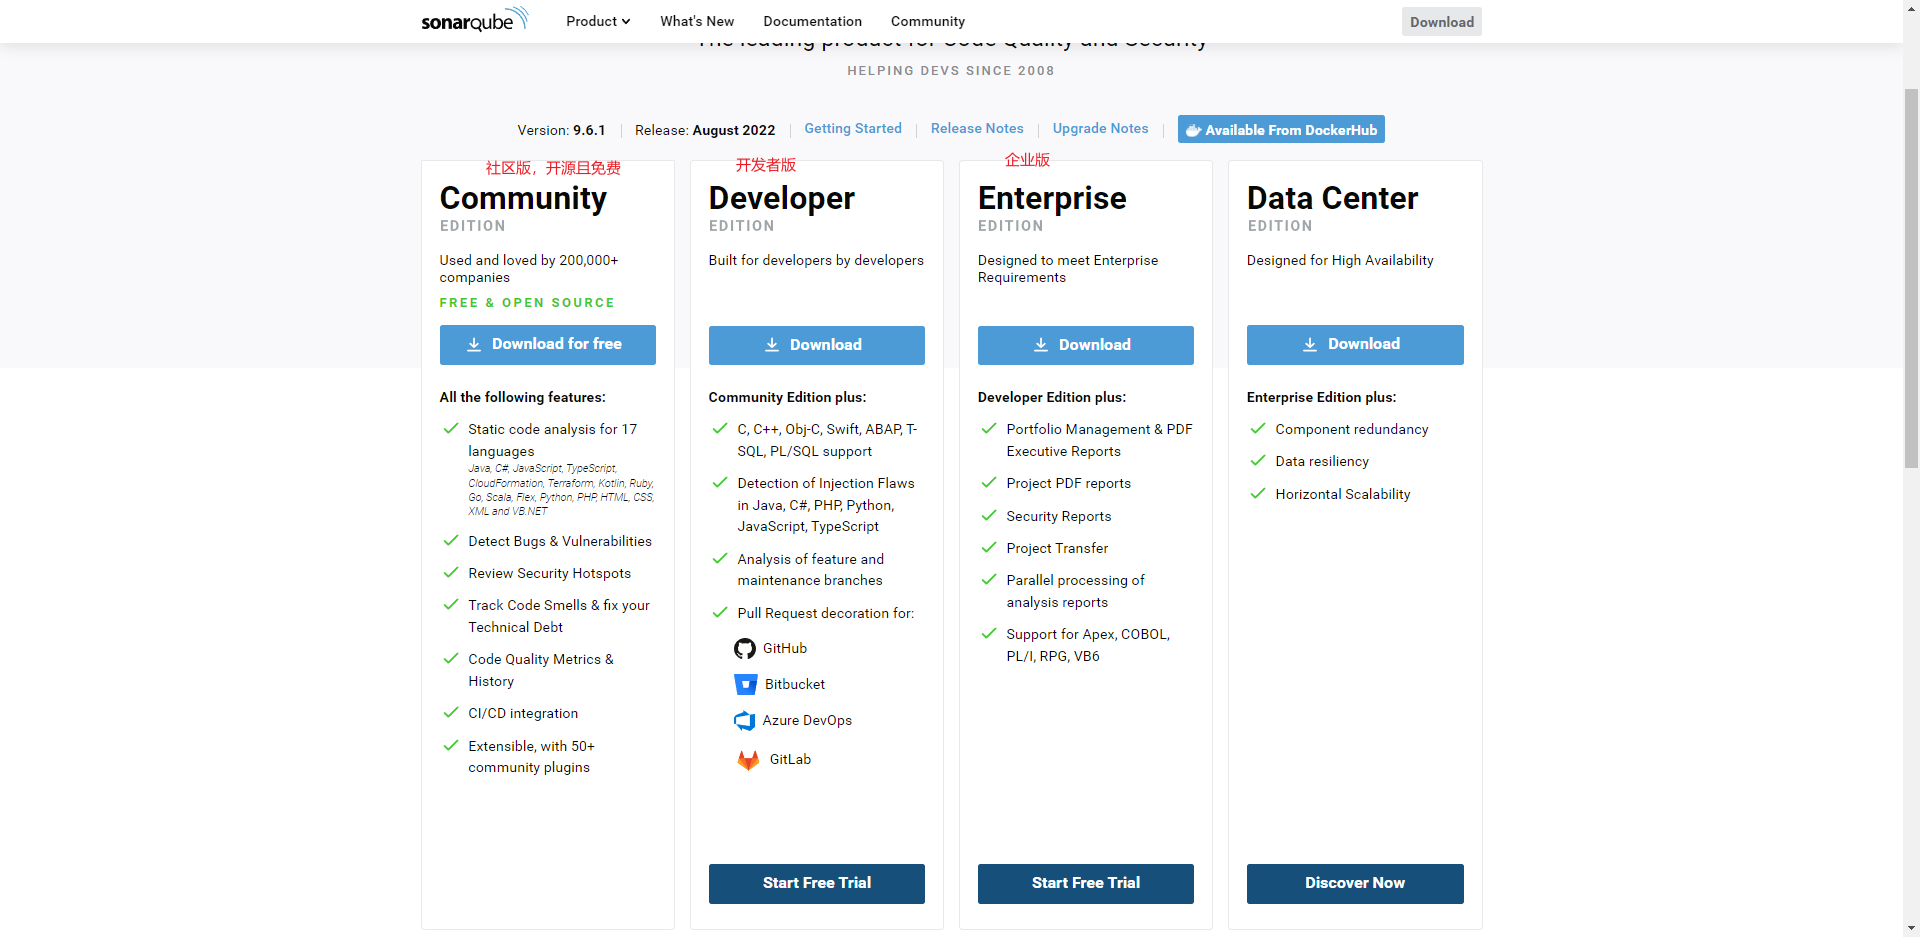
Task: Click the Enterprise edition heading
Action: (1052, 198)
